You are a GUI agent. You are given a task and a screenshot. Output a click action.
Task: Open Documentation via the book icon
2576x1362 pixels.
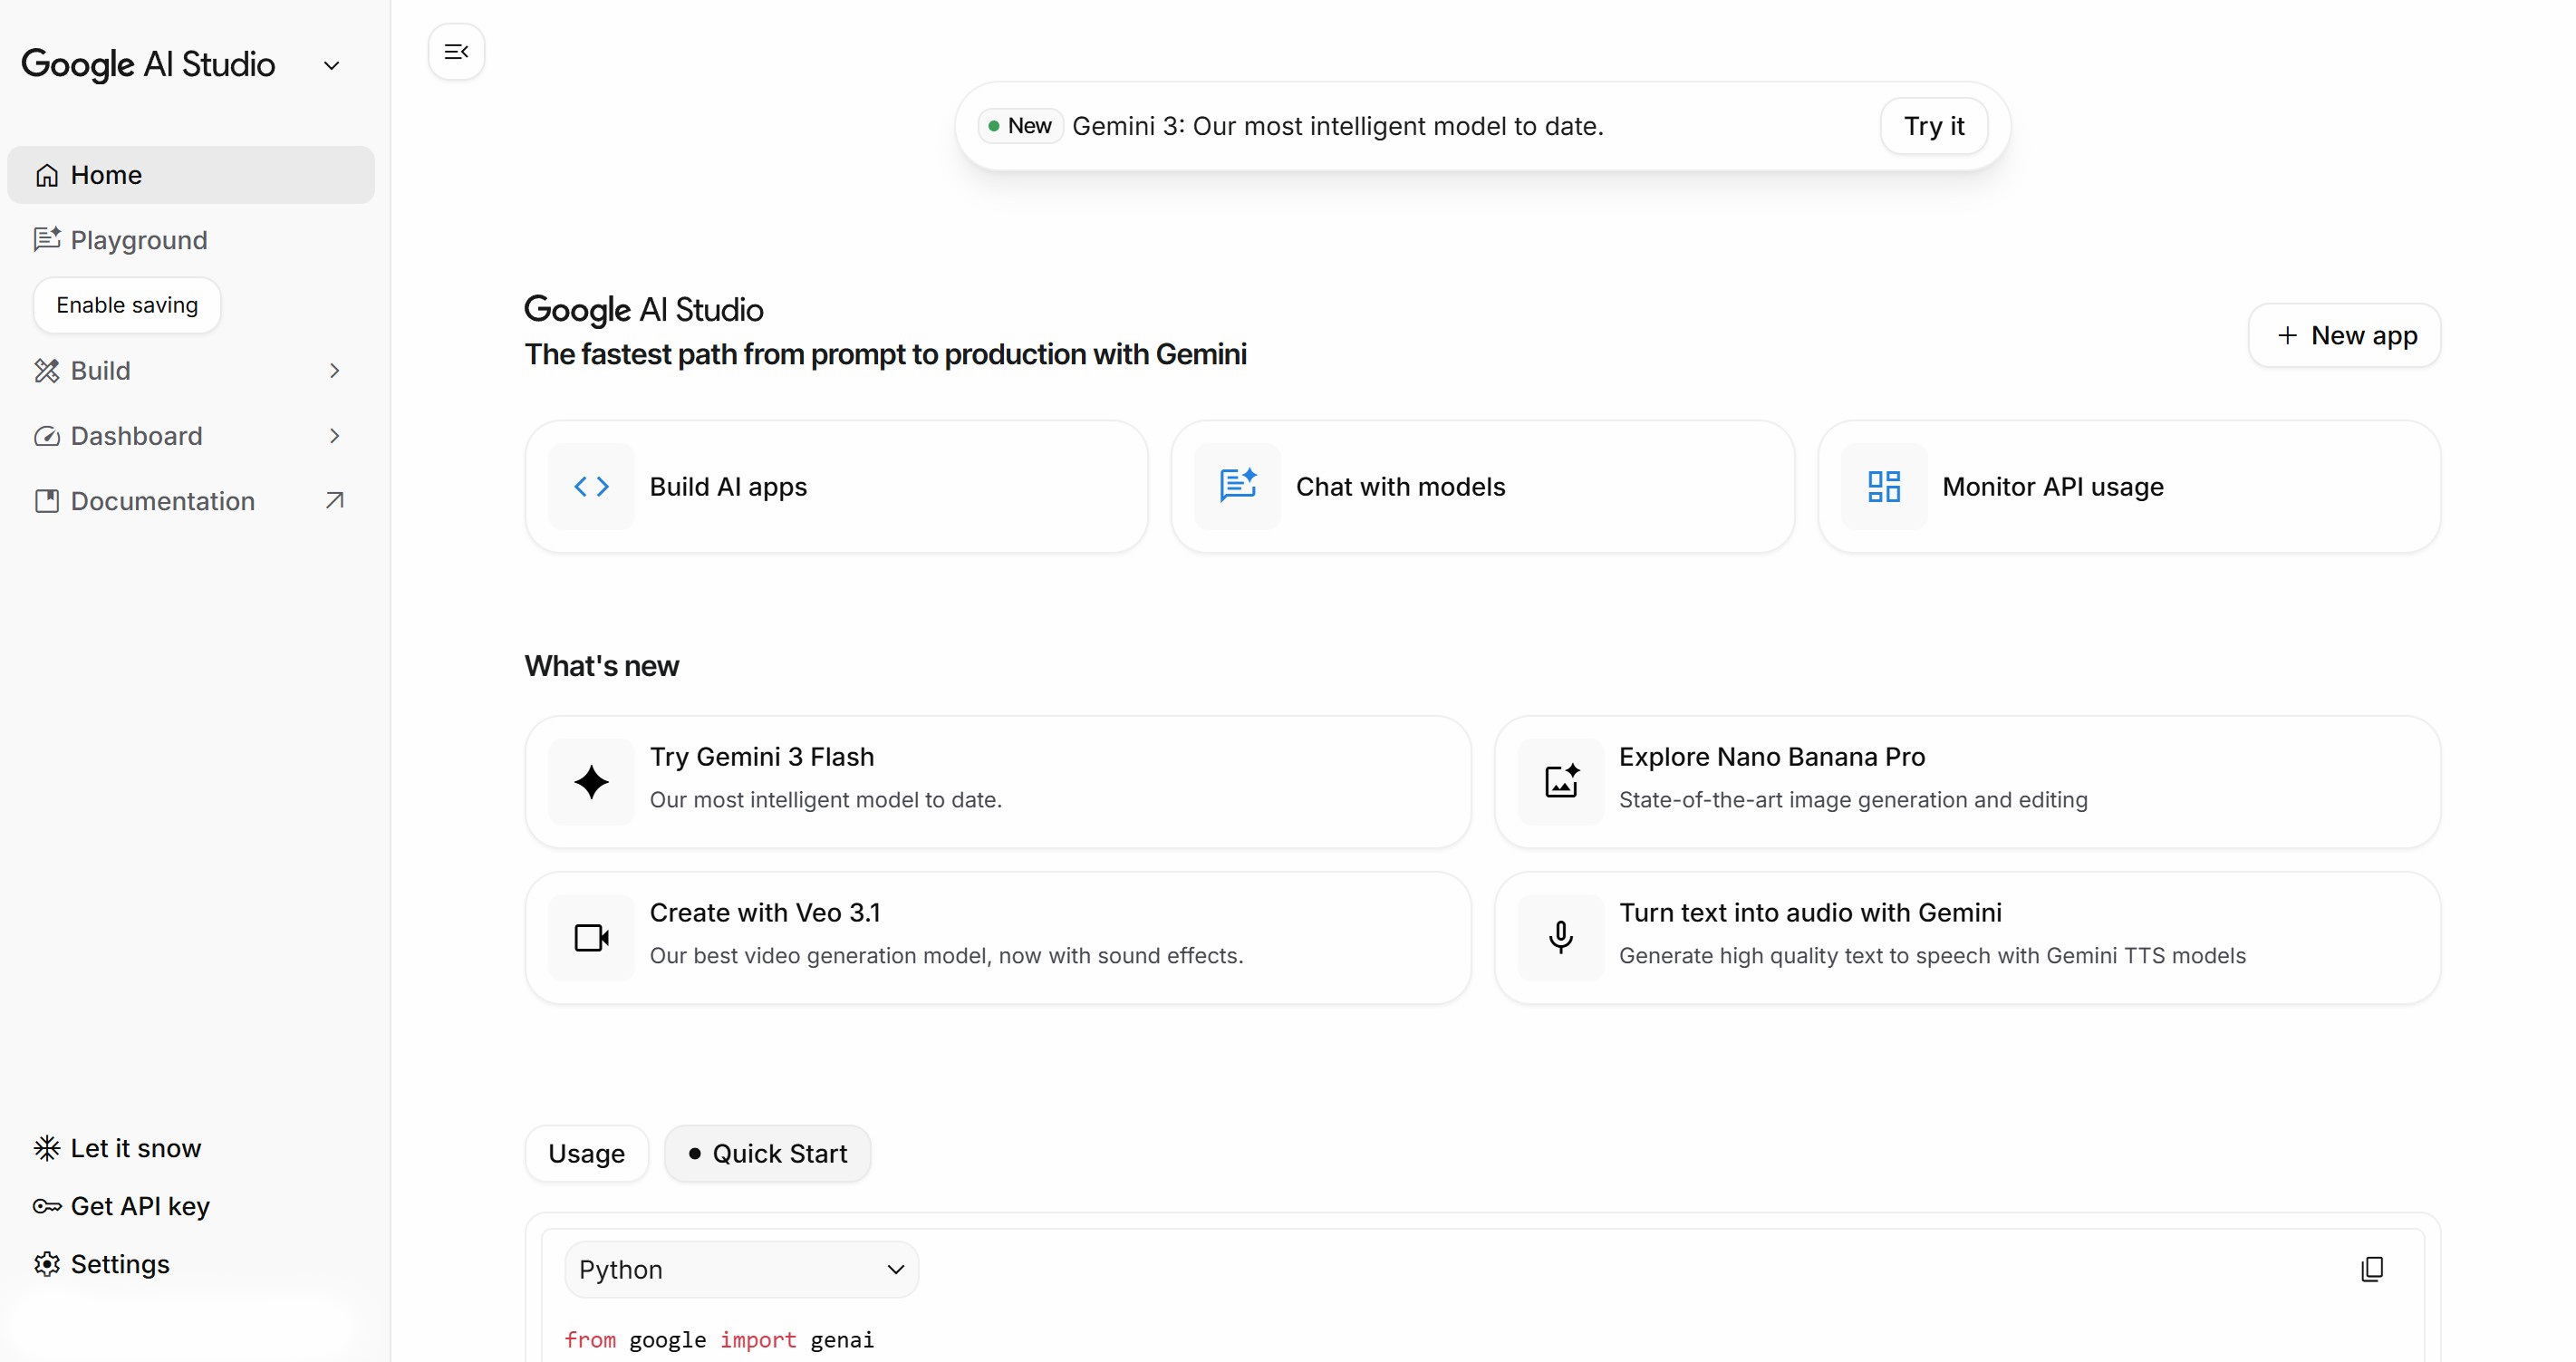tap(47, 501)
